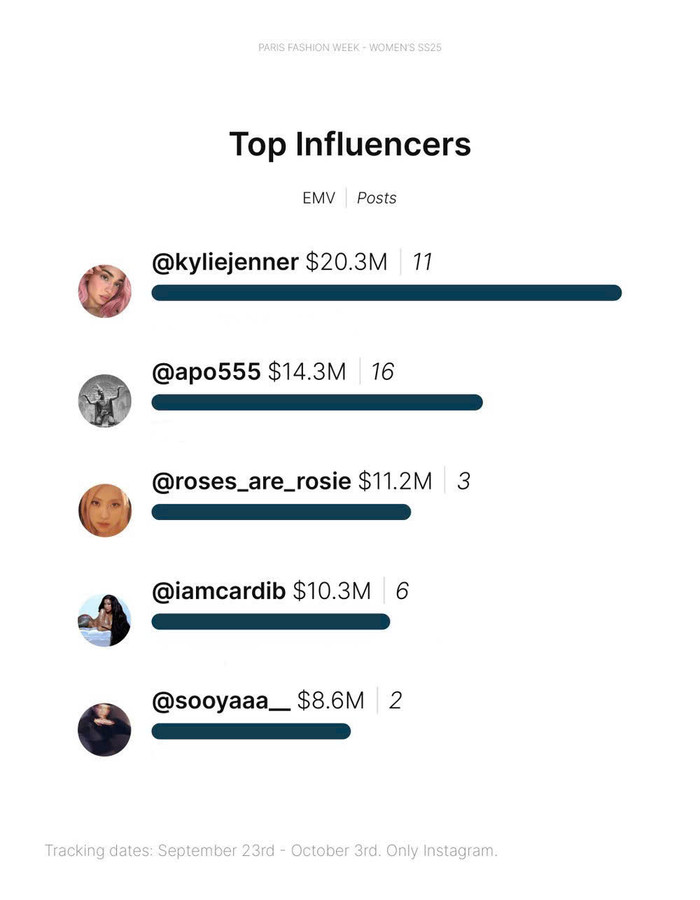Open the @iamcardib username link

(218, 591)
